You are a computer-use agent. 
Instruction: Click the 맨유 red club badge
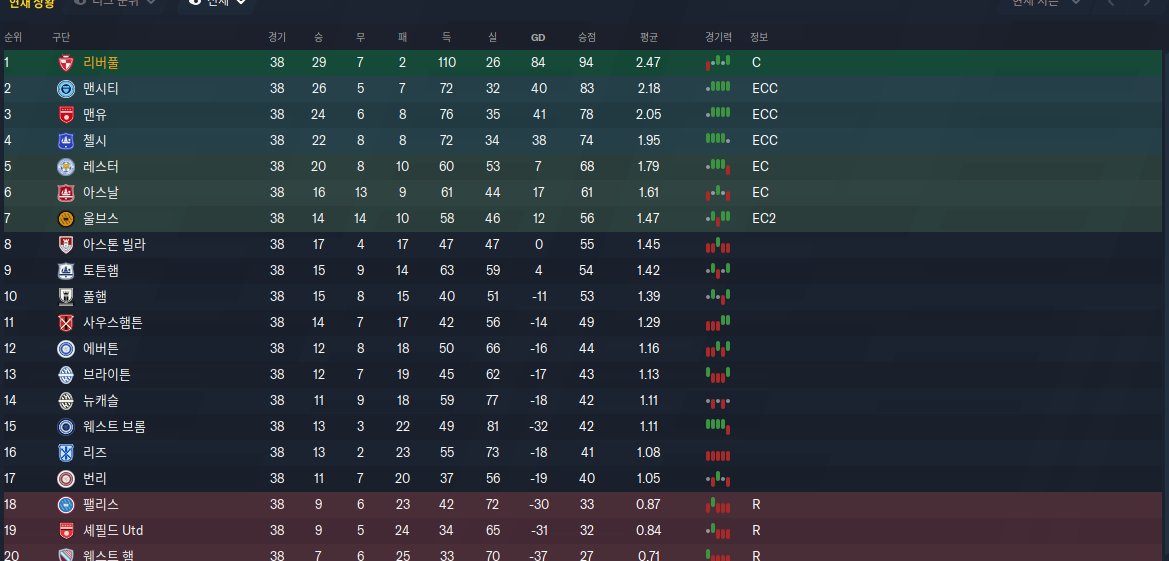[66, 115]
